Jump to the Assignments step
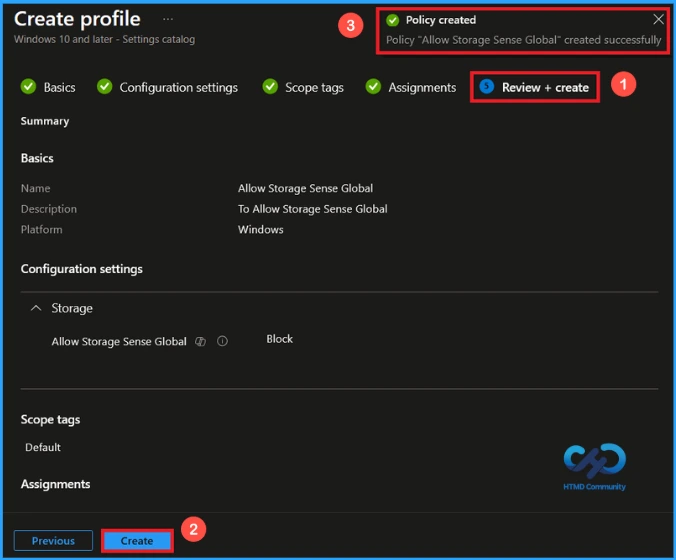This screenshot has height=560, width=676. click(x=422, y=88)
